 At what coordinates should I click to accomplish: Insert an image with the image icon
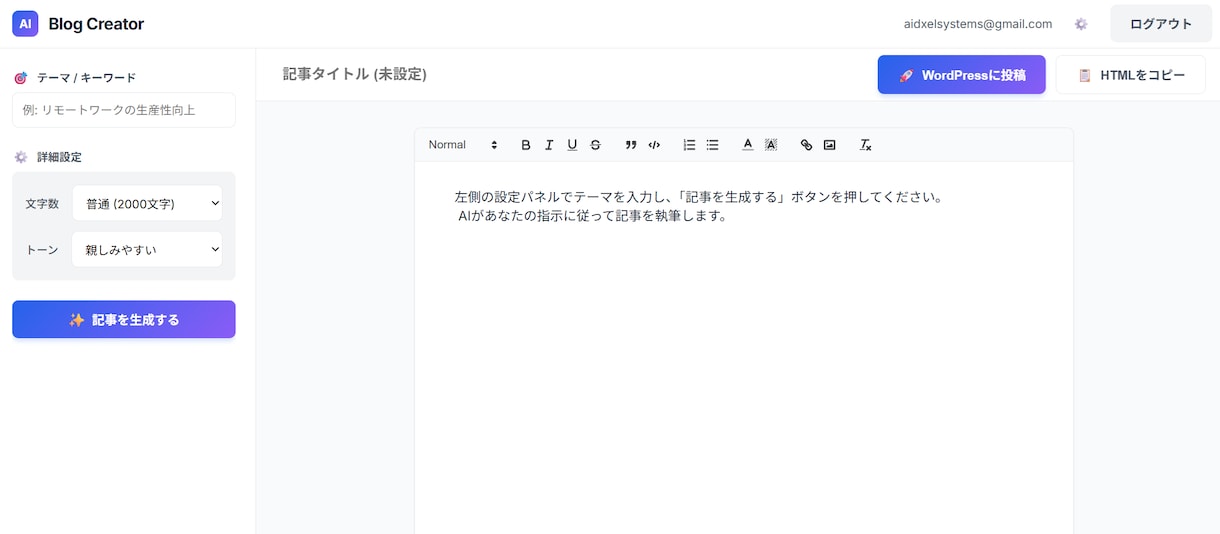click(x=829, y=145)
